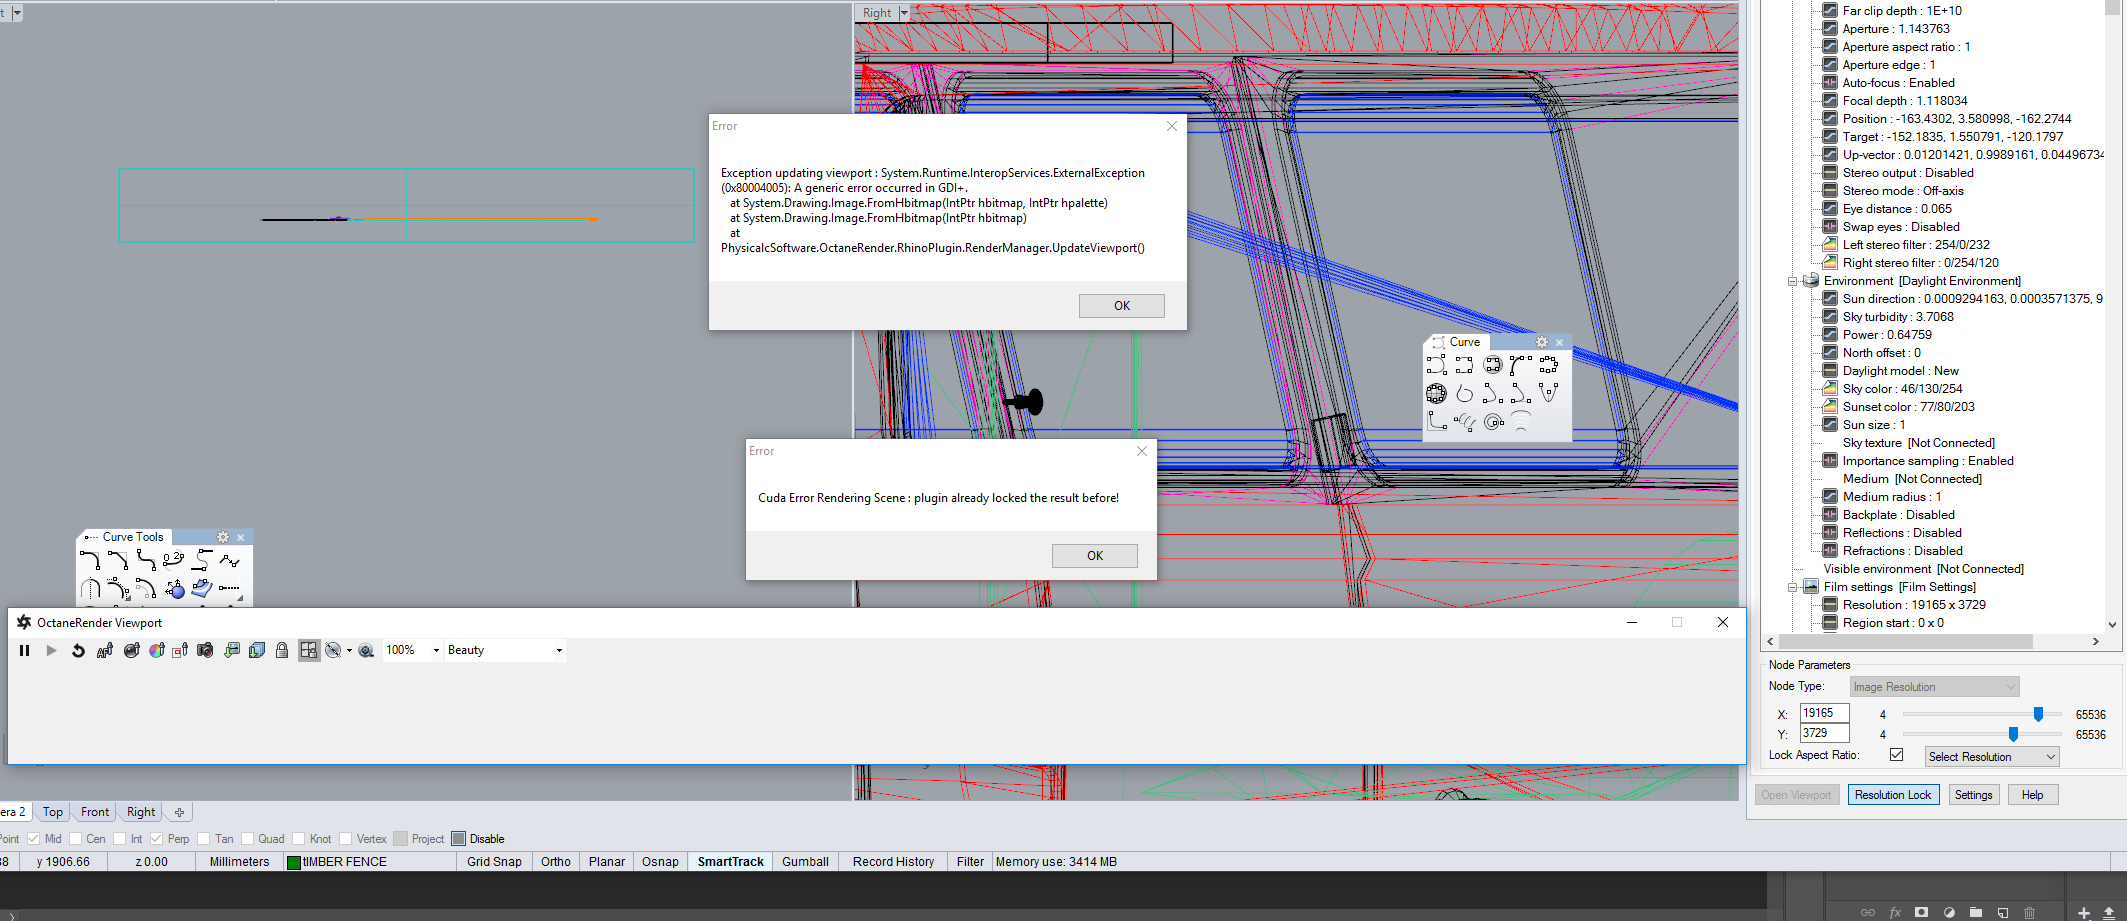Image resolution: width=2127 pixels, height=921 pixels.
Task: Dismiss the GDI+ exception error with OK
Action: point(1122,306)
